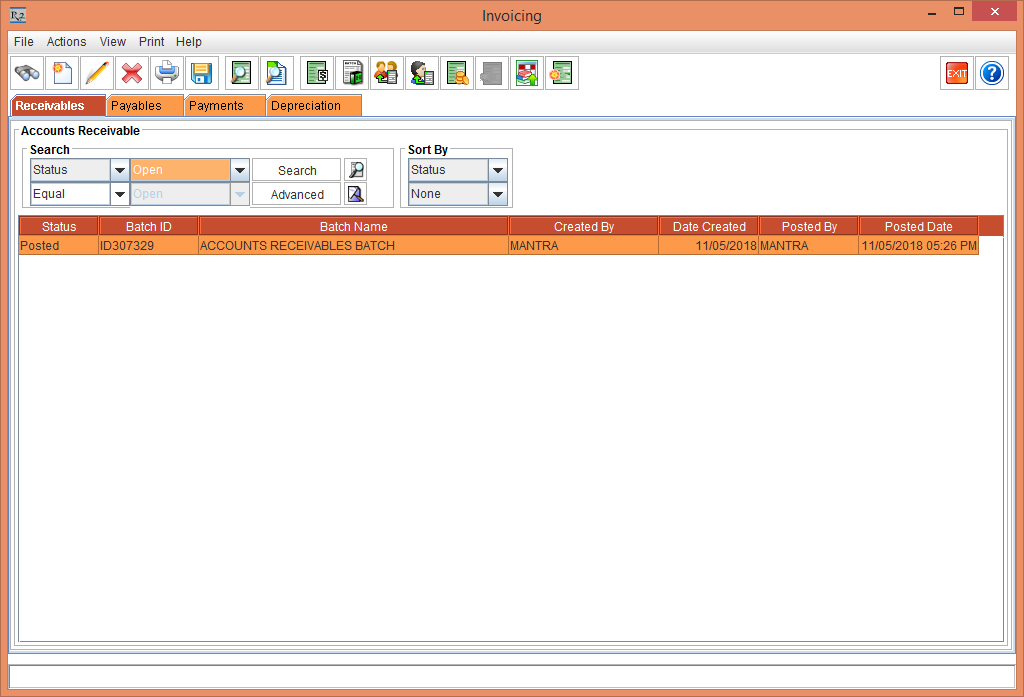This screenshot has width=1024, height=697.
Task: Click the 11/05/2018 05:26 PM cell
Action: (x=919, y=246)
